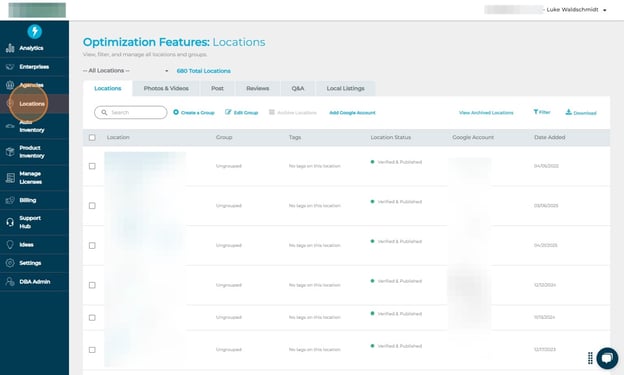
Task: Click the 680 Total Locations link
Action: [203, 71]
